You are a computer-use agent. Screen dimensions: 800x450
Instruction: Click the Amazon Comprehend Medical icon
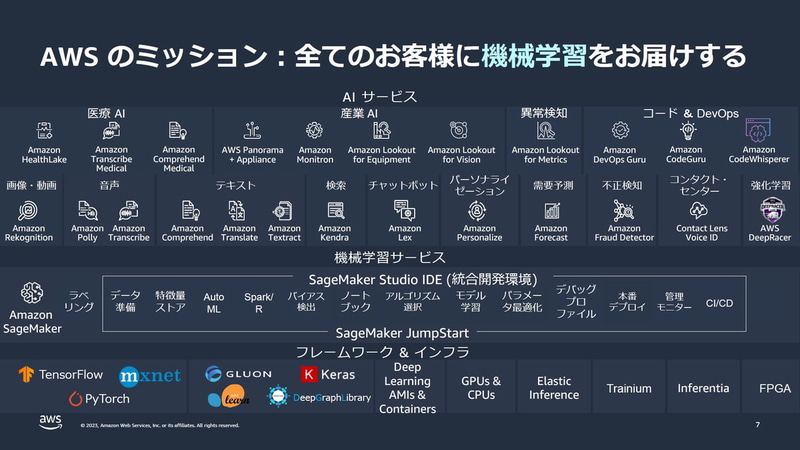point(178,131)
